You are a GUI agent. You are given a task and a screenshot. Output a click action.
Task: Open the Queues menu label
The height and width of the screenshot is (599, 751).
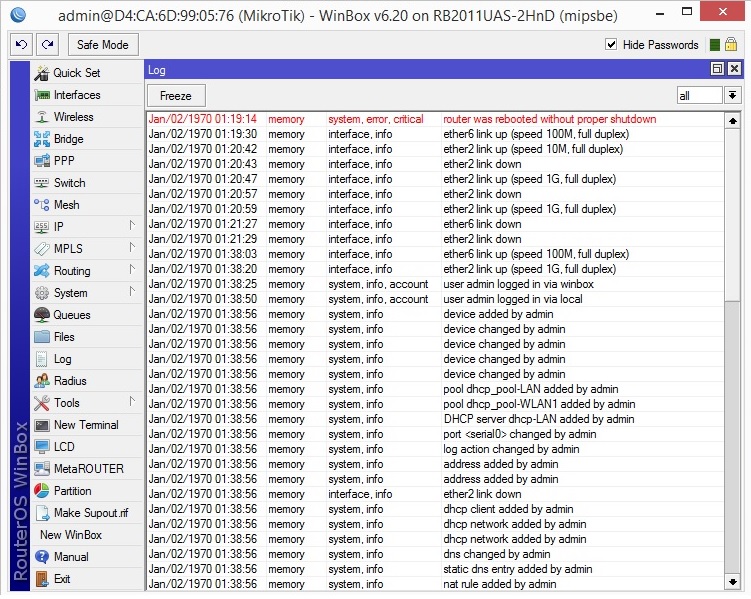click(x=72, y=315)
